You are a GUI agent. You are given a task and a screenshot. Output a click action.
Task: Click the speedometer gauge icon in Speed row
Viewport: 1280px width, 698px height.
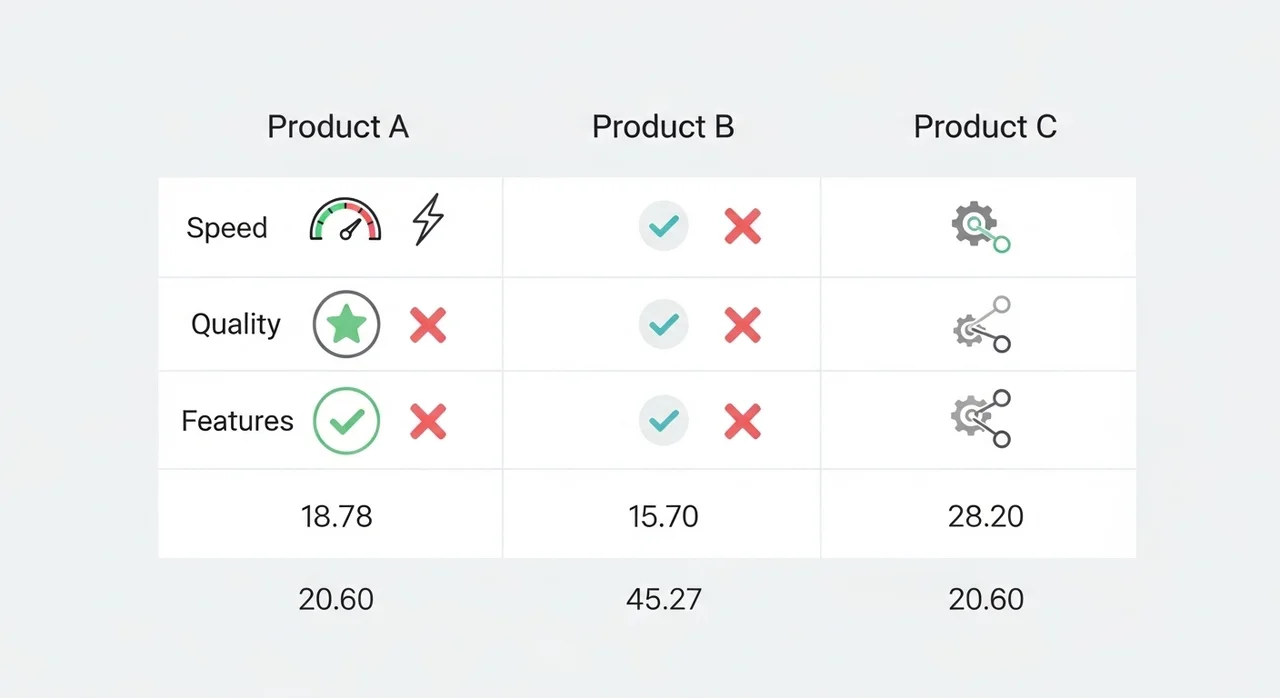click(x=346, y=221)
